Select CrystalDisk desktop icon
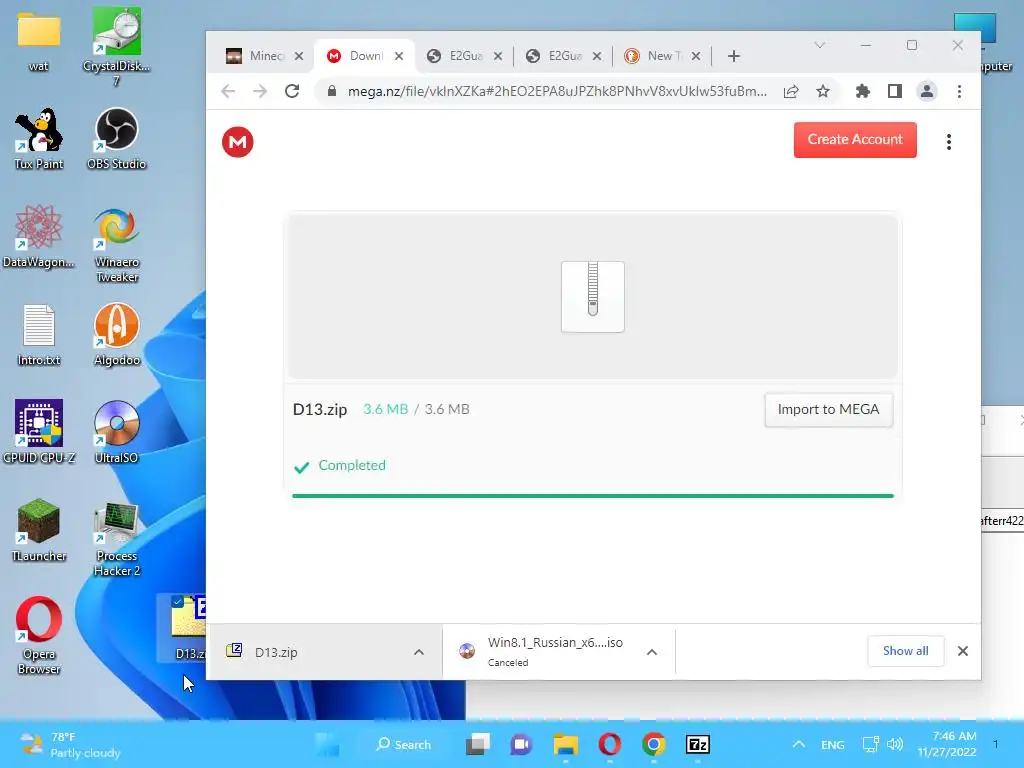Viewport: 1024px width, 768px height. tap(116, 47)
